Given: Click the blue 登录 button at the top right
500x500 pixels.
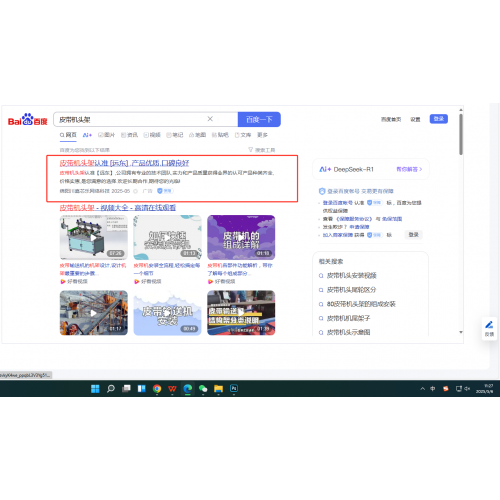Looking at the screenshot, I should [439, 119].
